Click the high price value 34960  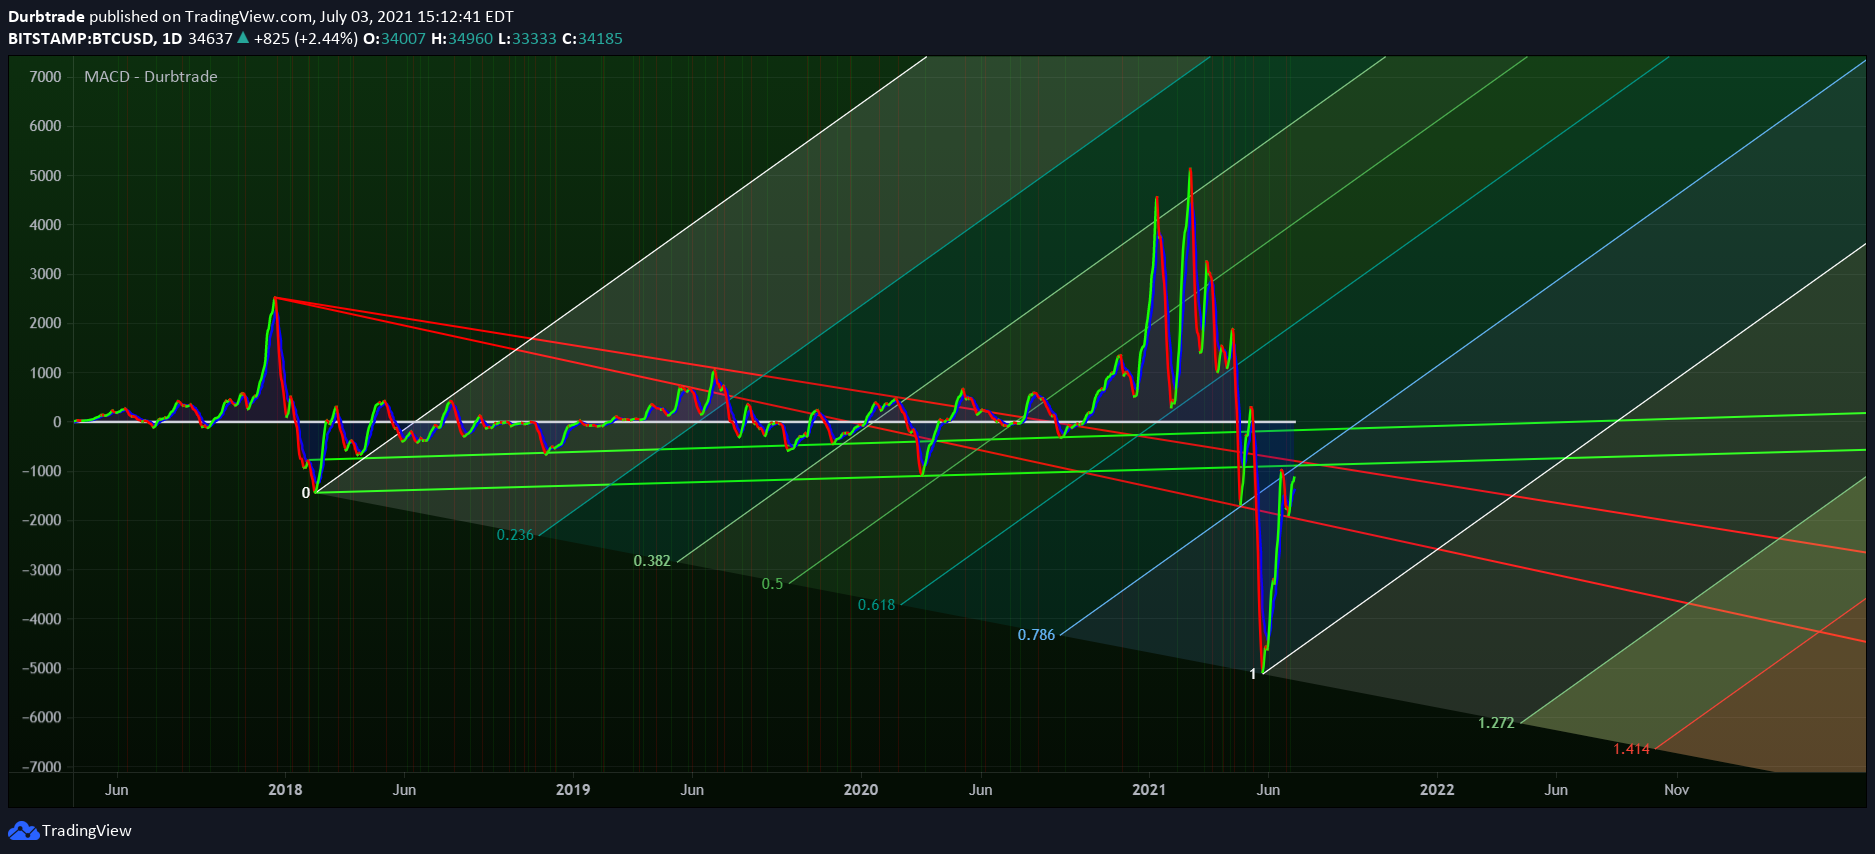[x=471, y=39]
